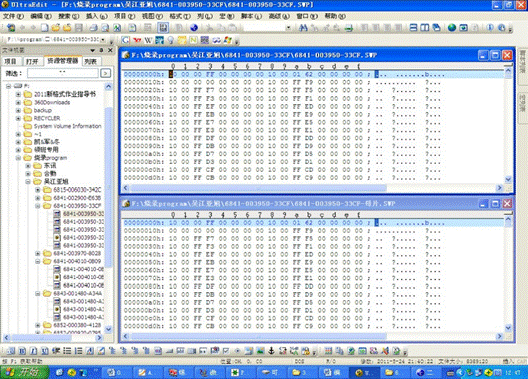Click the blue info circle toolbar icon
This screenshot has height=379, width=528.
point(490,28)
